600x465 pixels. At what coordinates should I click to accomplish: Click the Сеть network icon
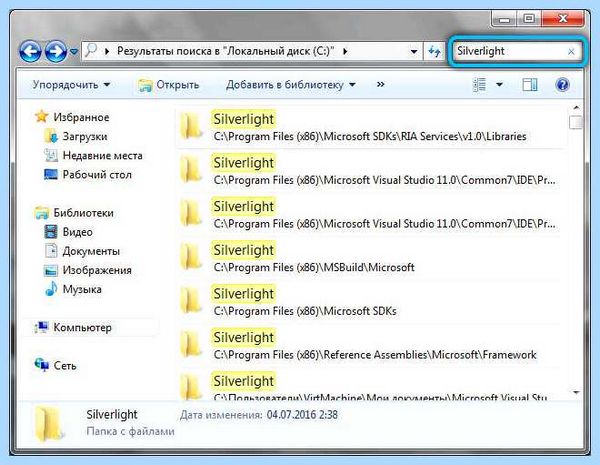coord(41,365)
